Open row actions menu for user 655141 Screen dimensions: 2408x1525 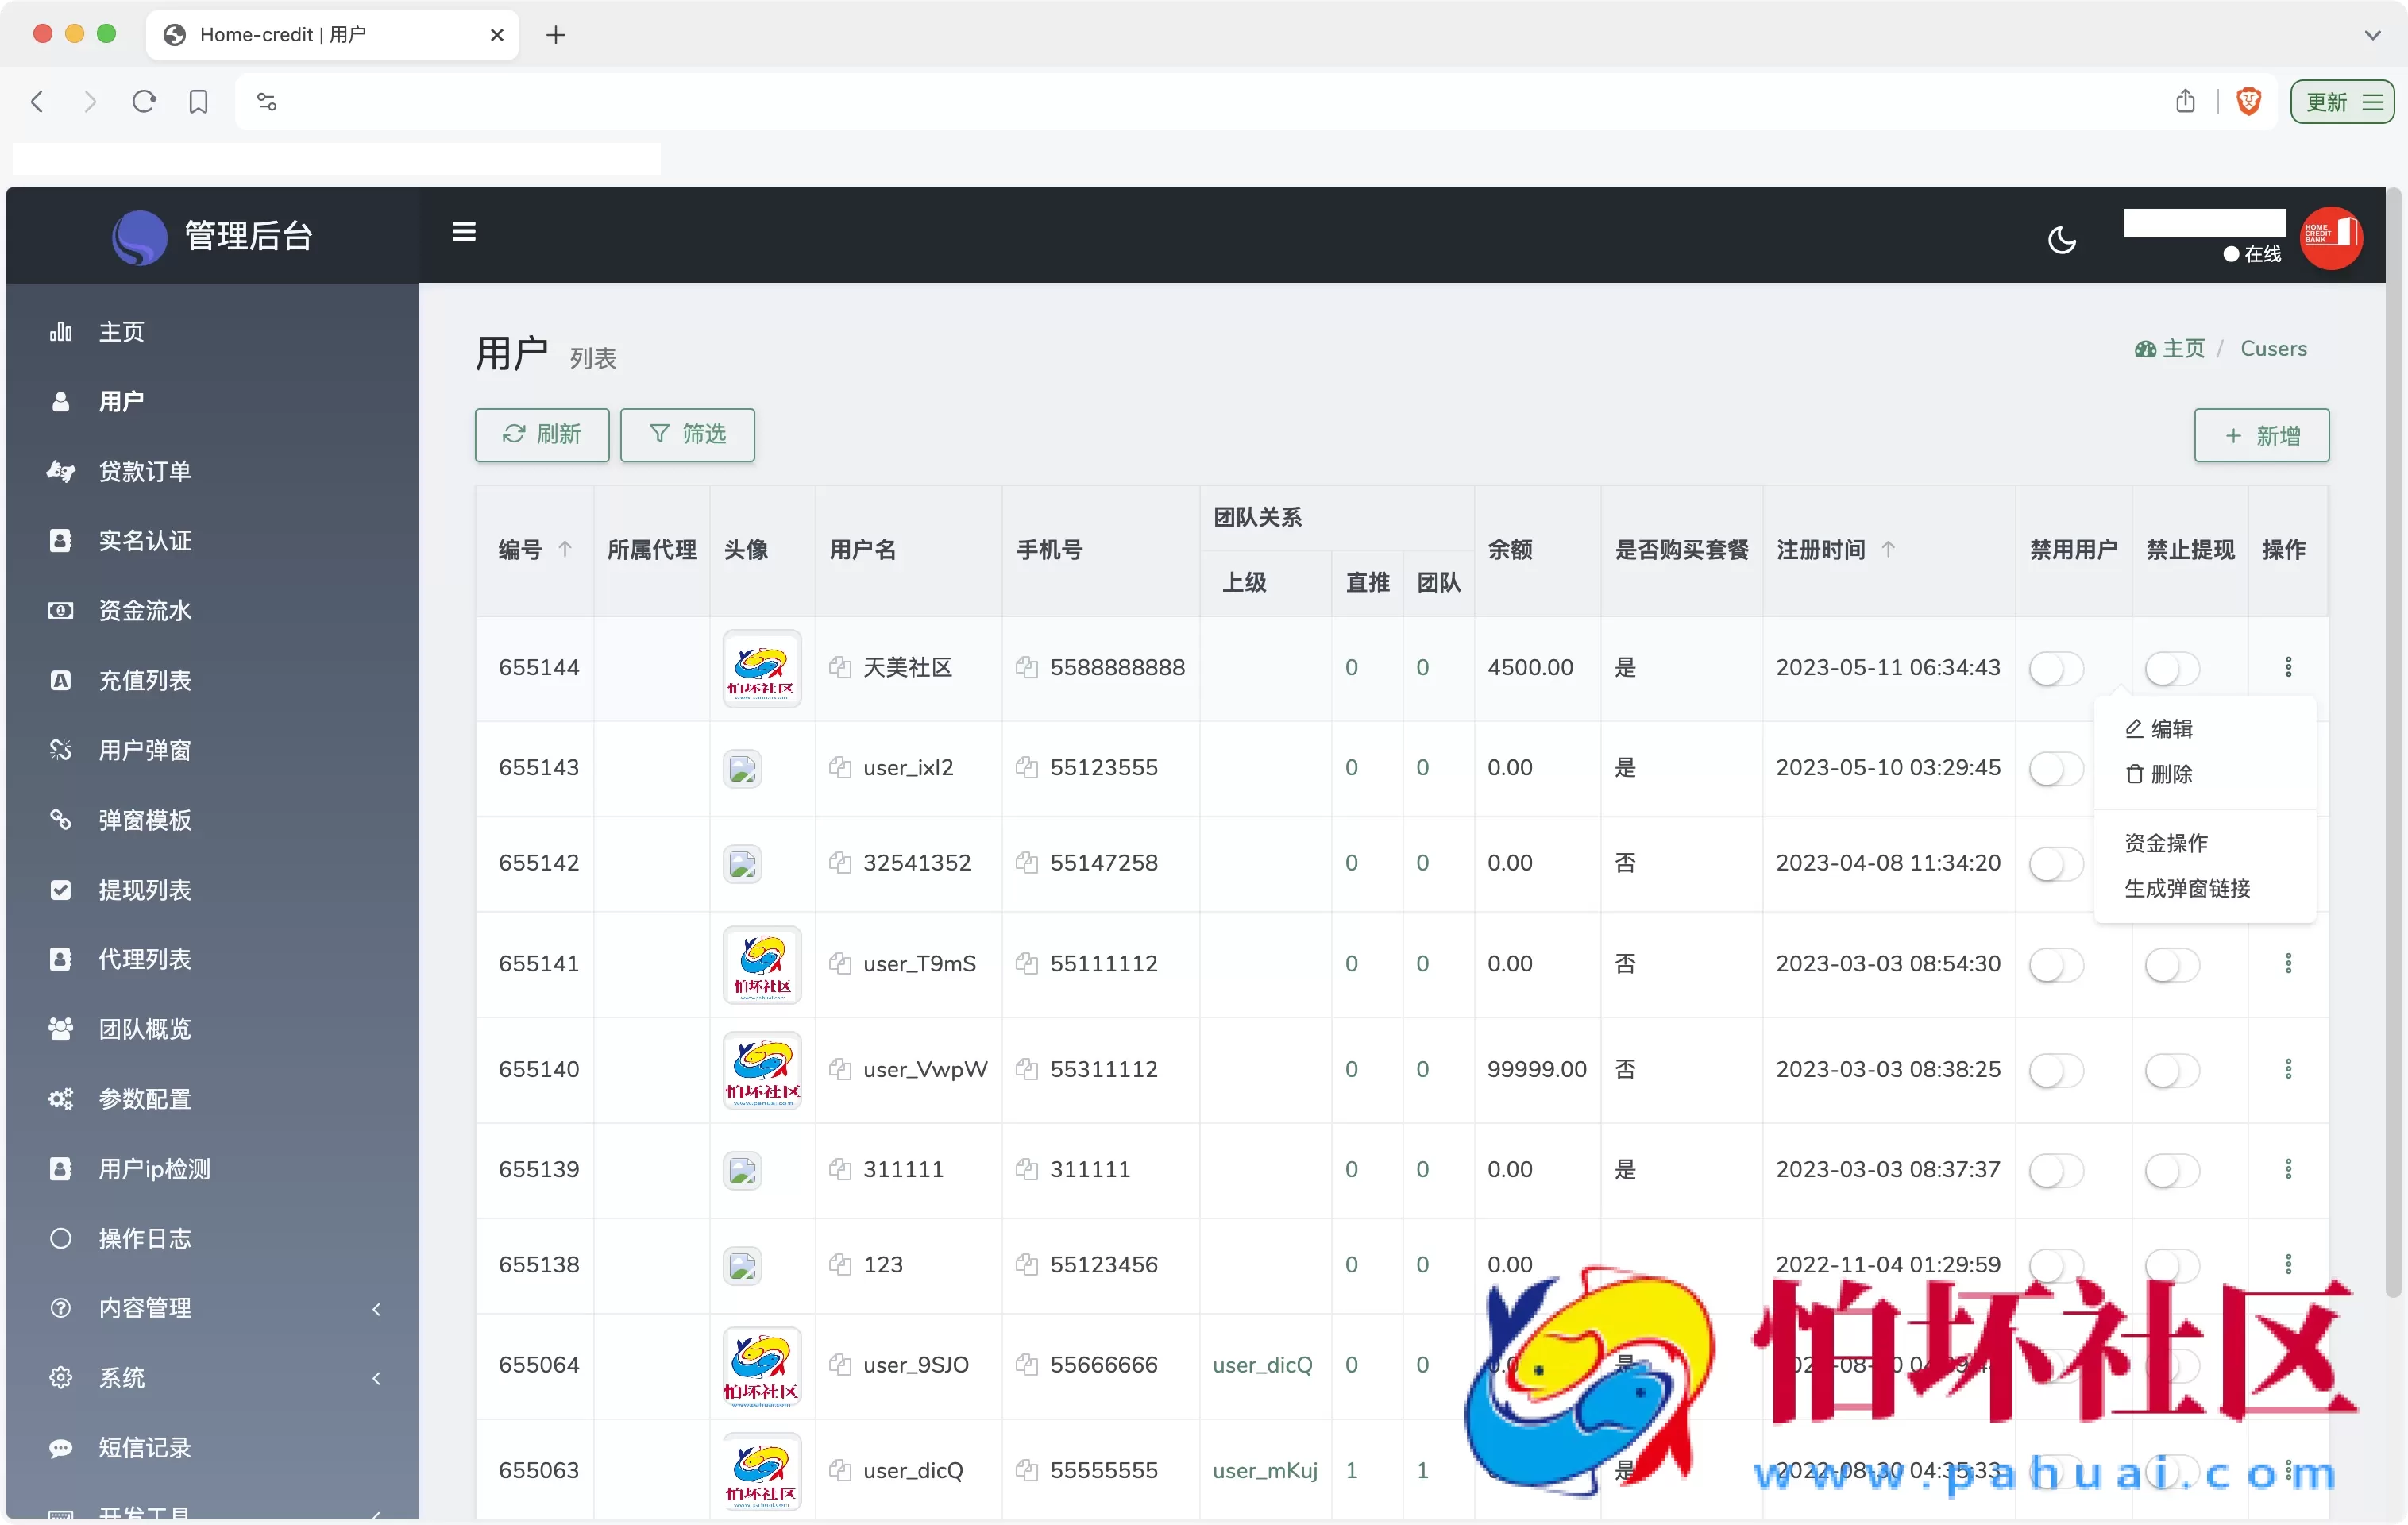2289,962
